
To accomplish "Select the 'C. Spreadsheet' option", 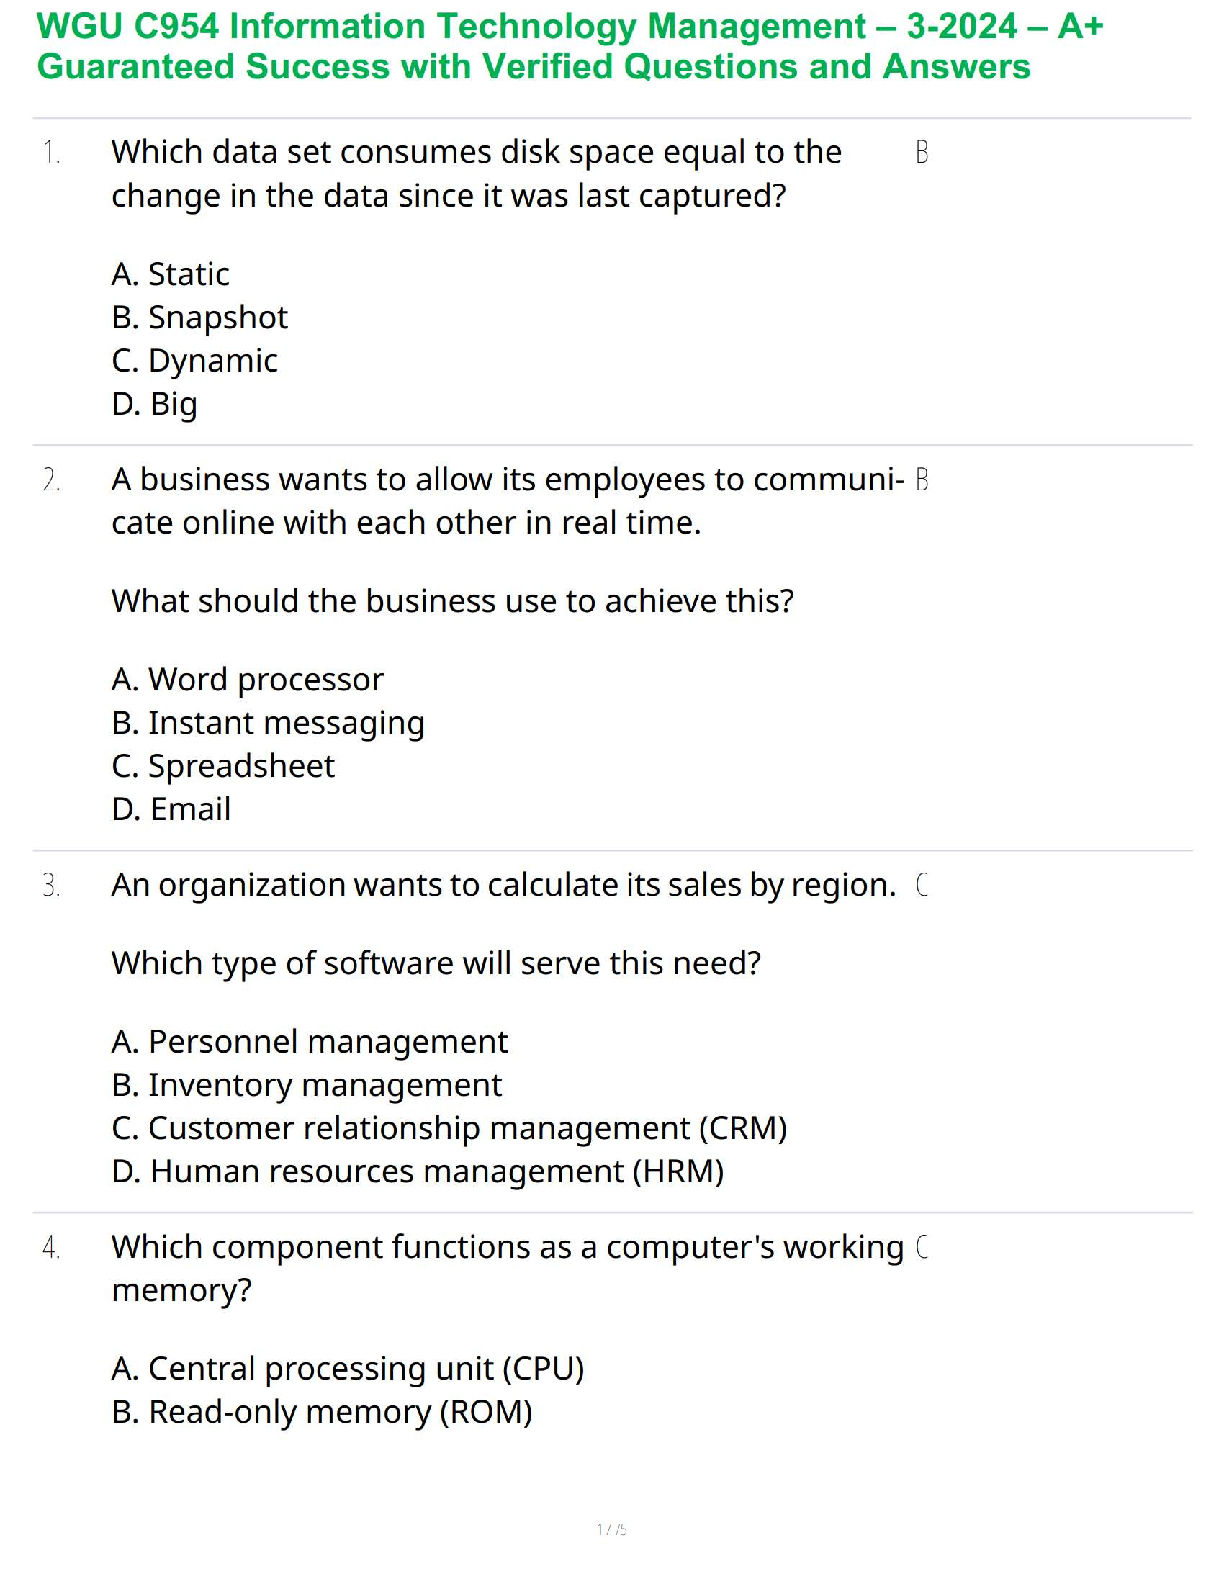I will (x=223, y=766).
